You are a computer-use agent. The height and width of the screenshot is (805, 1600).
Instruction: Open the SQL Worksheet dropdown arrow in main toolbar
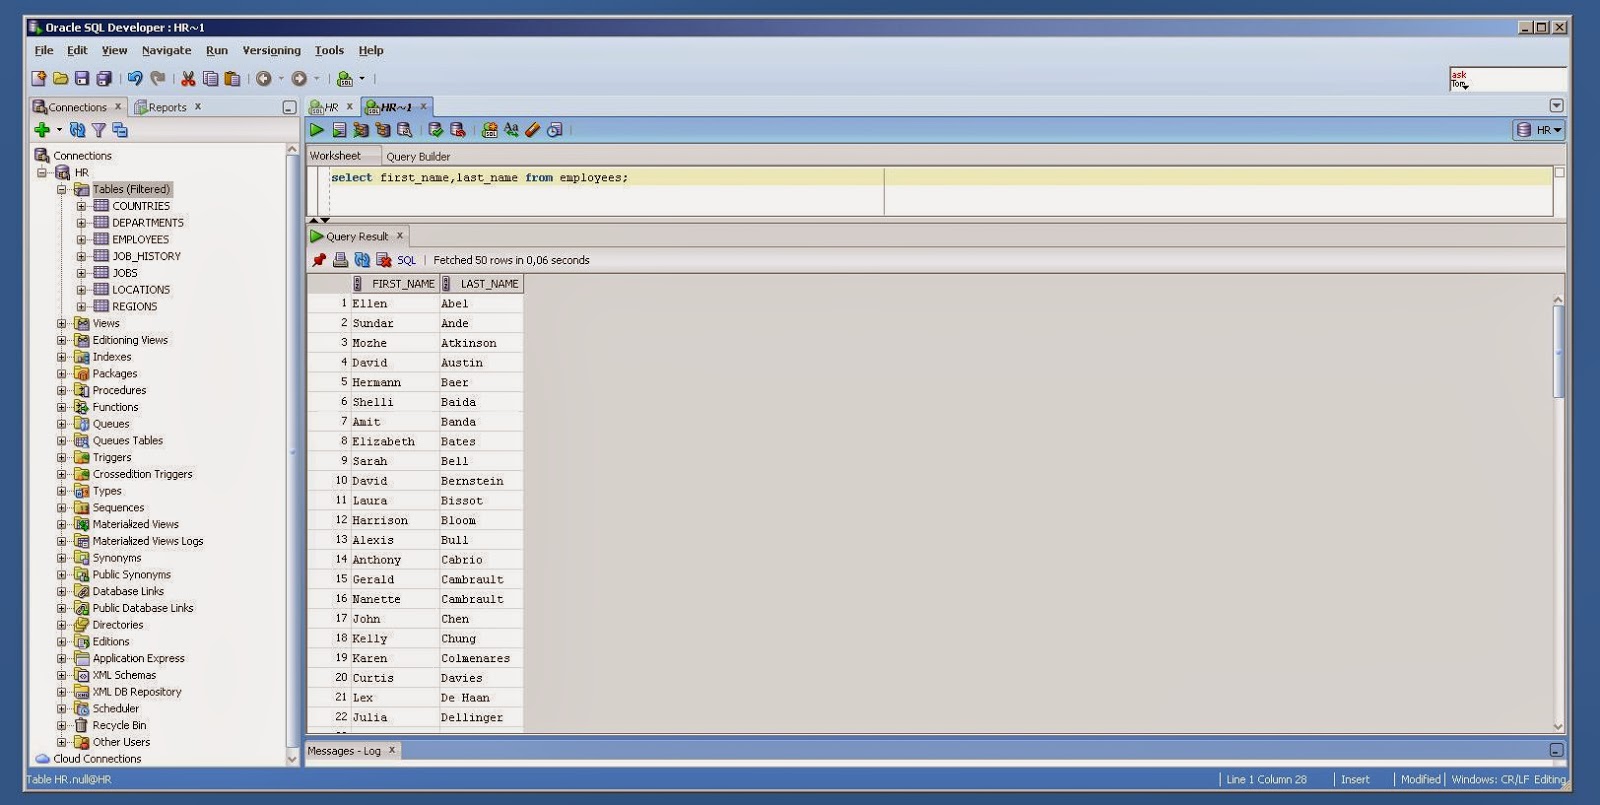pos(362,78)
